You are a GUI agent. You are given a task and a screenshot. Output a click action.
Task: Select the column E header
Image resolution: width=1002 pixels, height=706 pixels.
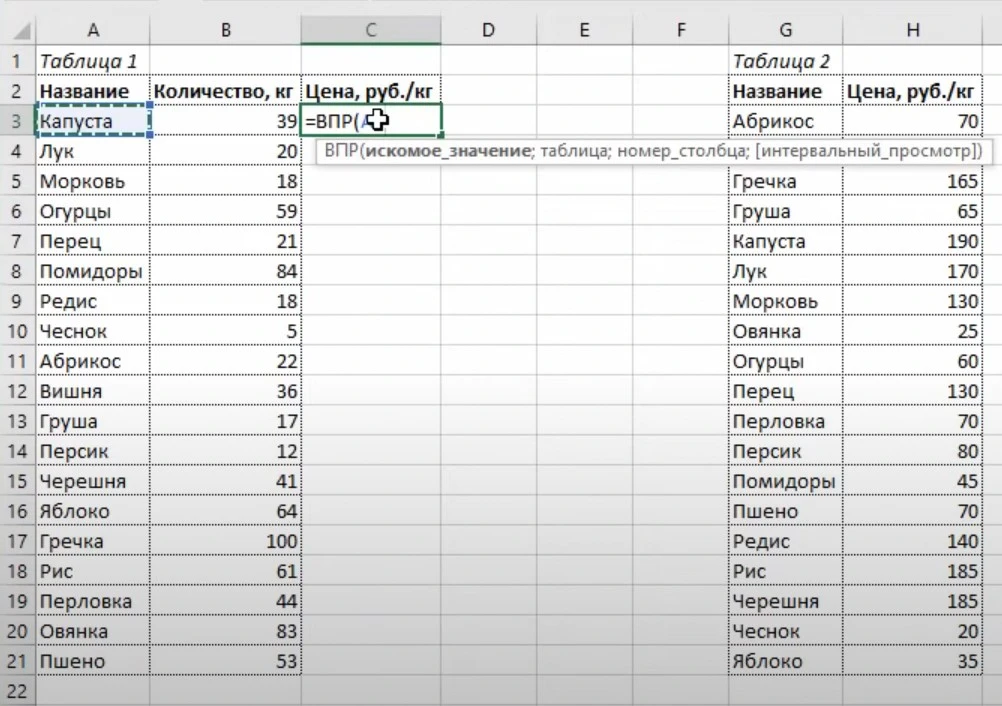tap(584, 30)
